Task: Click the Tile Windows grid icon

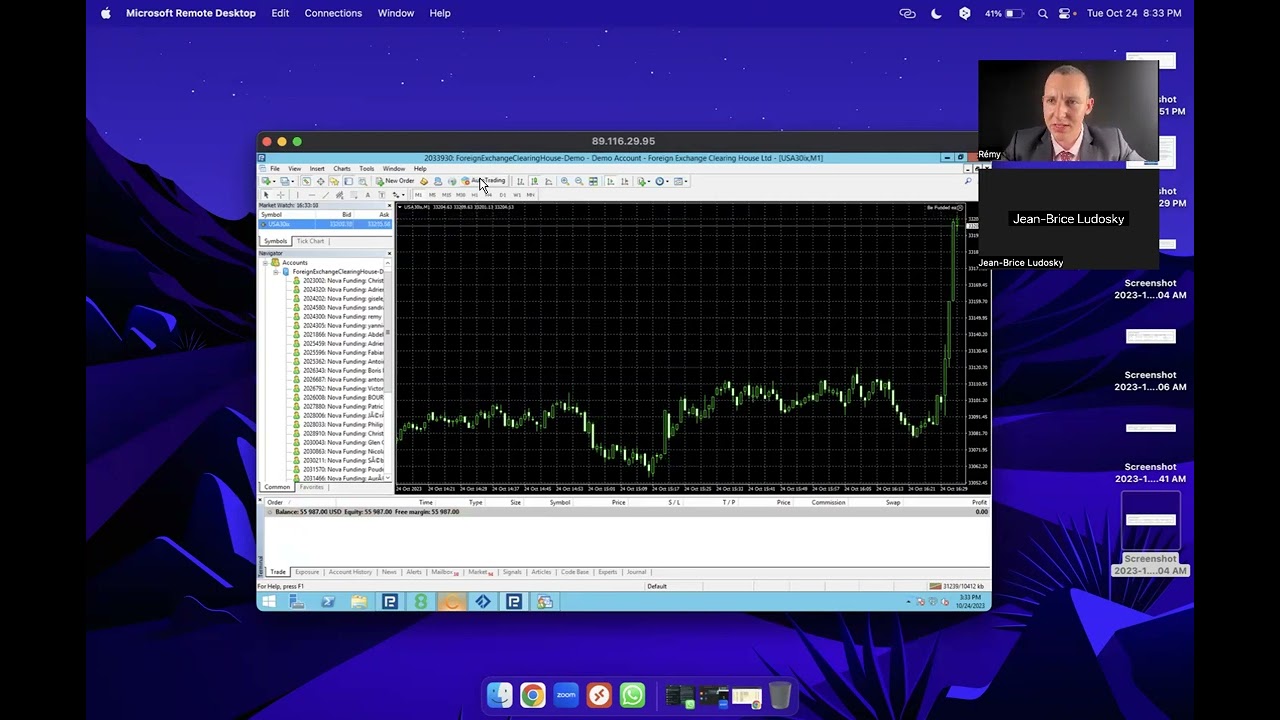Action: click(x=593, y=181)
